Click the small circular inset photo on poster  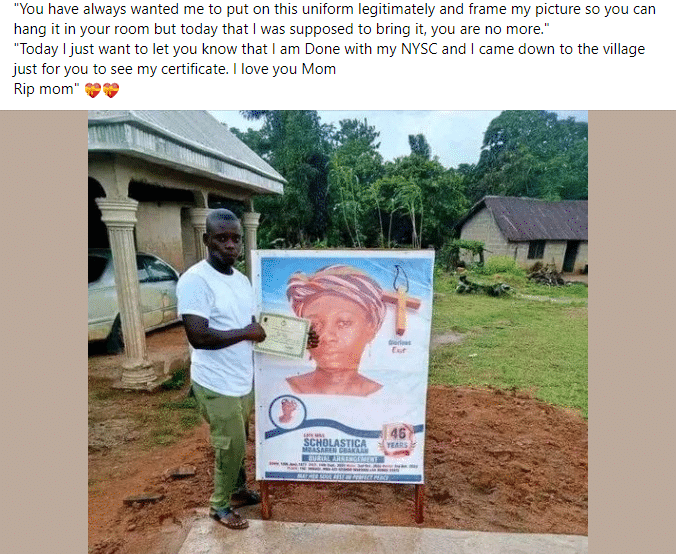[x=288, y=412]
